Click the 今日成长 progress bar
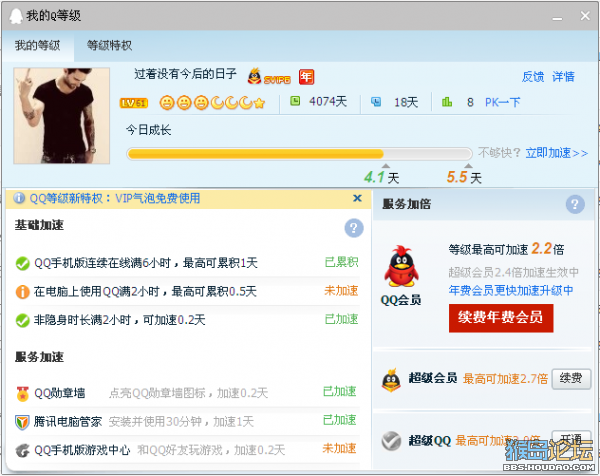 coord(299,154)
